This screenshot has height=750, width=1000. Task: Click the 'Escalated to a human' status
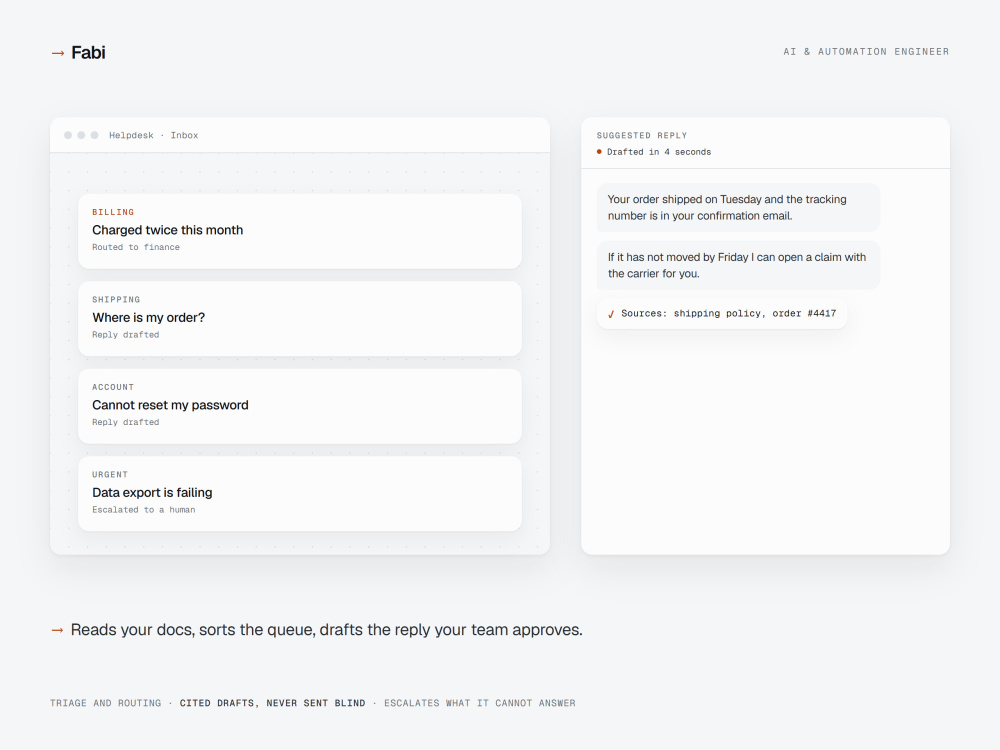click(x=143, y=510)
